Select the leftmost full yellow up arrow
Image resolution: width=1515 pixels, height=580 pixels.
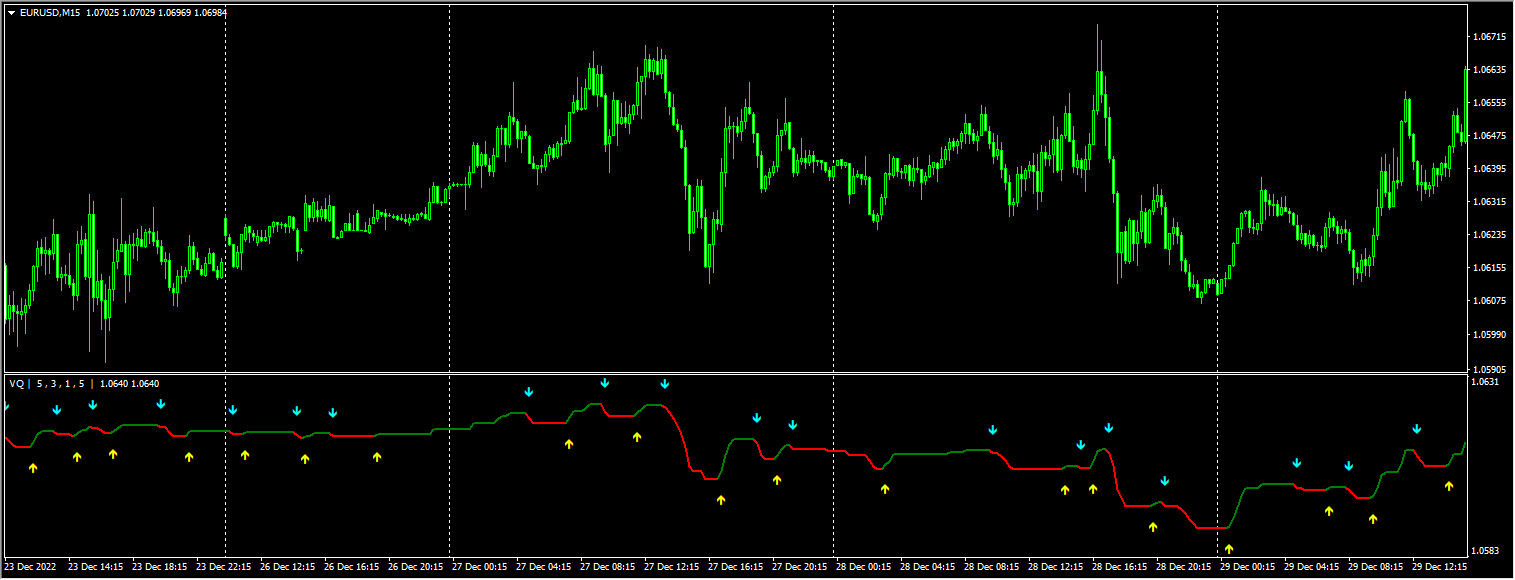click(x=33, y=467)
